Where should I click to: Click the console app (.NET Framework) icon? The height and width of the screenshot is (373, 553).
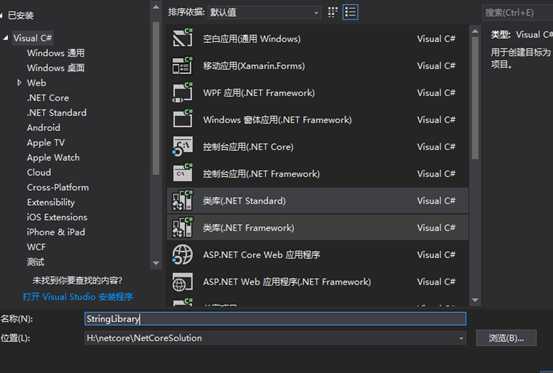coord(182,173)
